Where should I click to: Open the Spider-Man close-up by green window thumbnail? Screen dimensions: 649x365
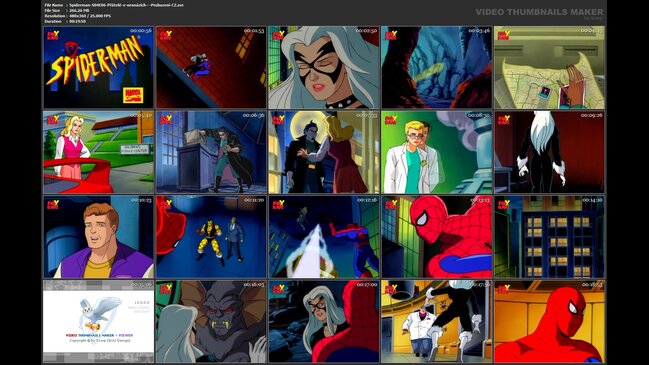[x=437, y=237]
